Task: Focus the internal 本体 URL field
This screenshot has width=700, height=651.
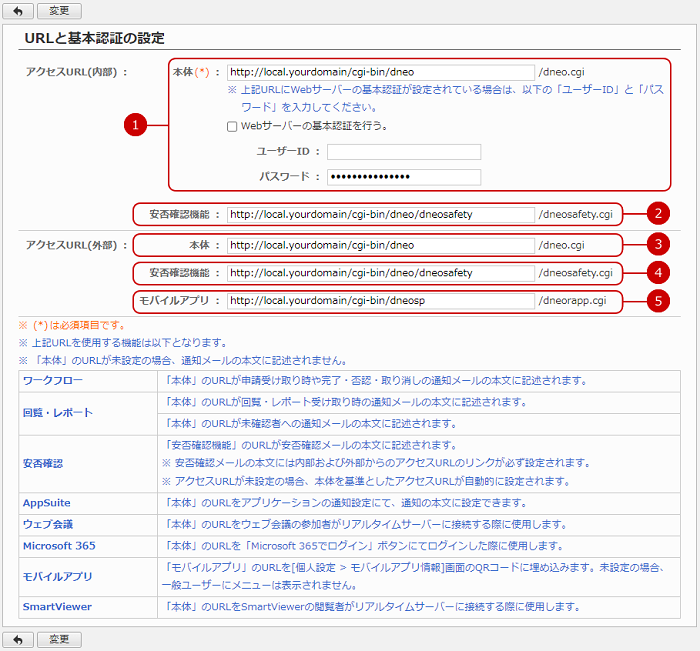Action: 380,72
